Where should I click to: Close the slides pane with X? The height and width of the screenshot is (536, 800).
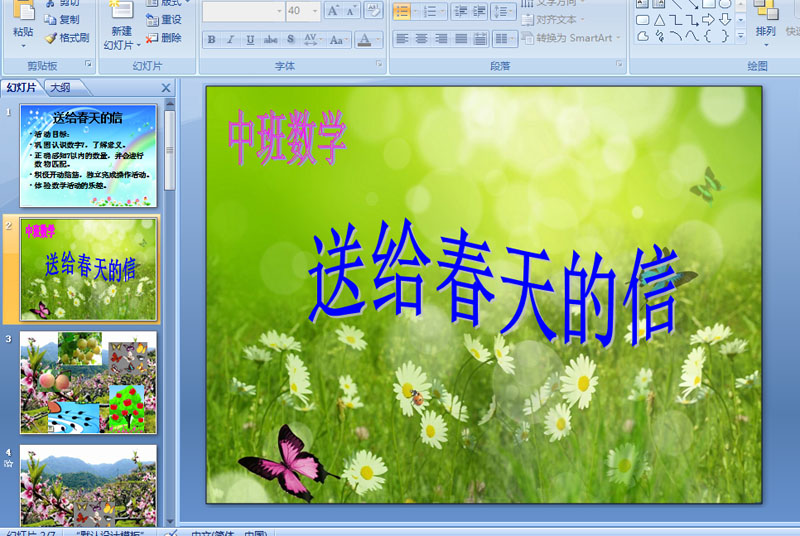click(166, 88)
